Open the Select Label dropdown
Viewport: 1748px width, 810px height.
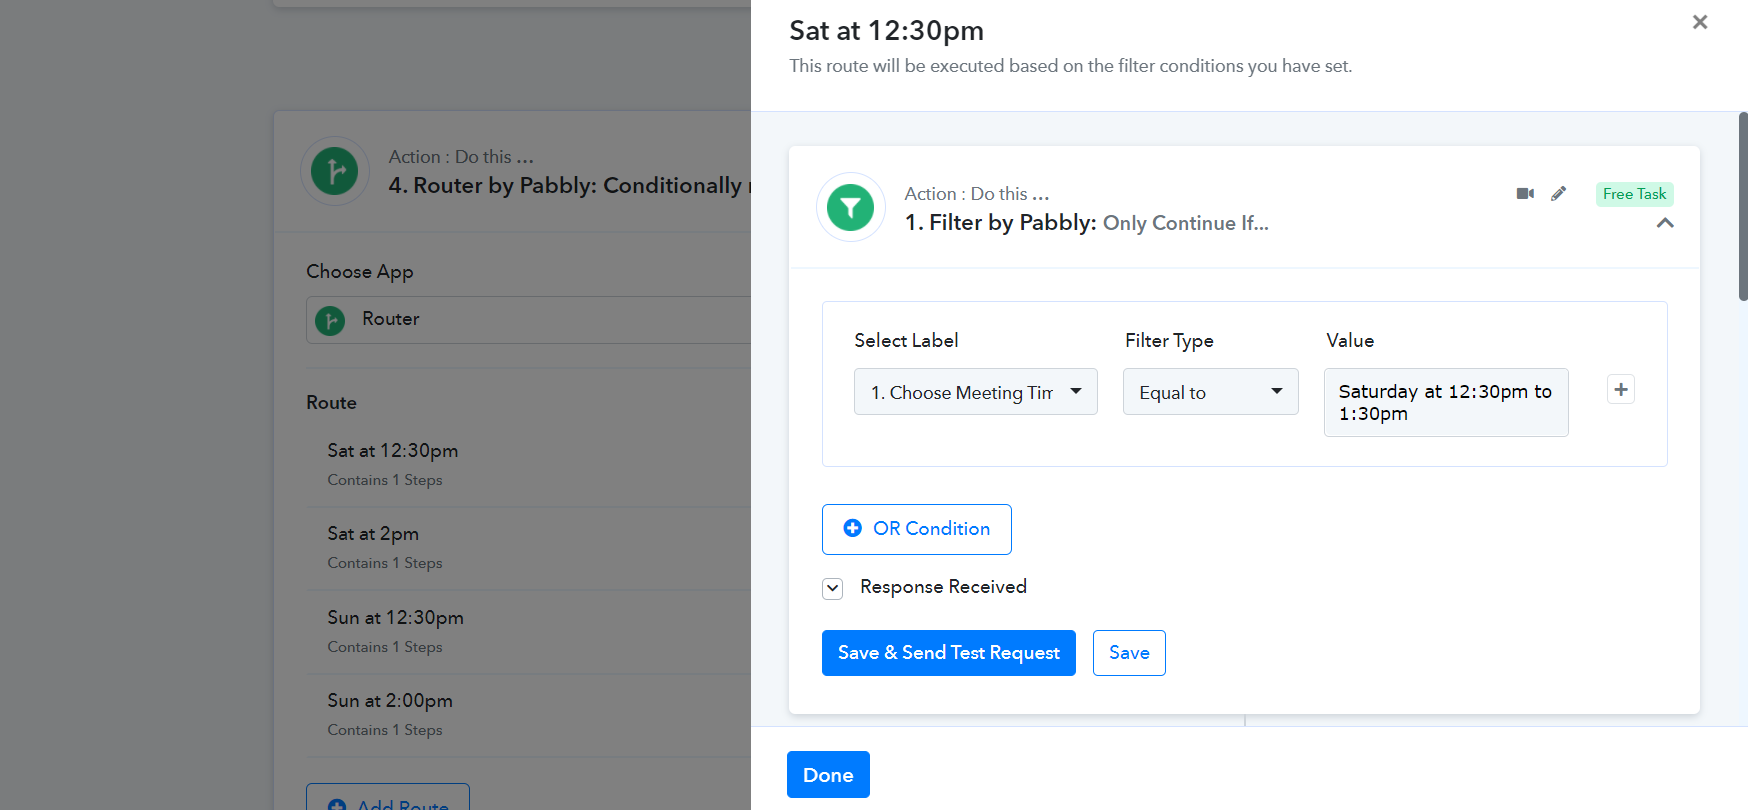[976, 392]
